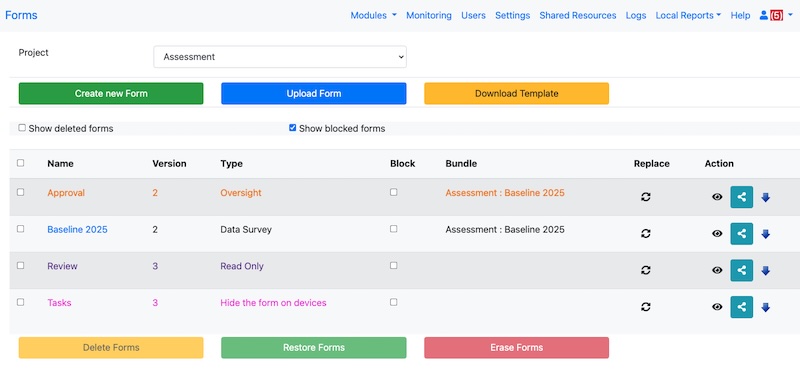Click the orange 'Assessment : Baseline 2025' bundle text
The image size is (800, 373).
click(505, 193)
